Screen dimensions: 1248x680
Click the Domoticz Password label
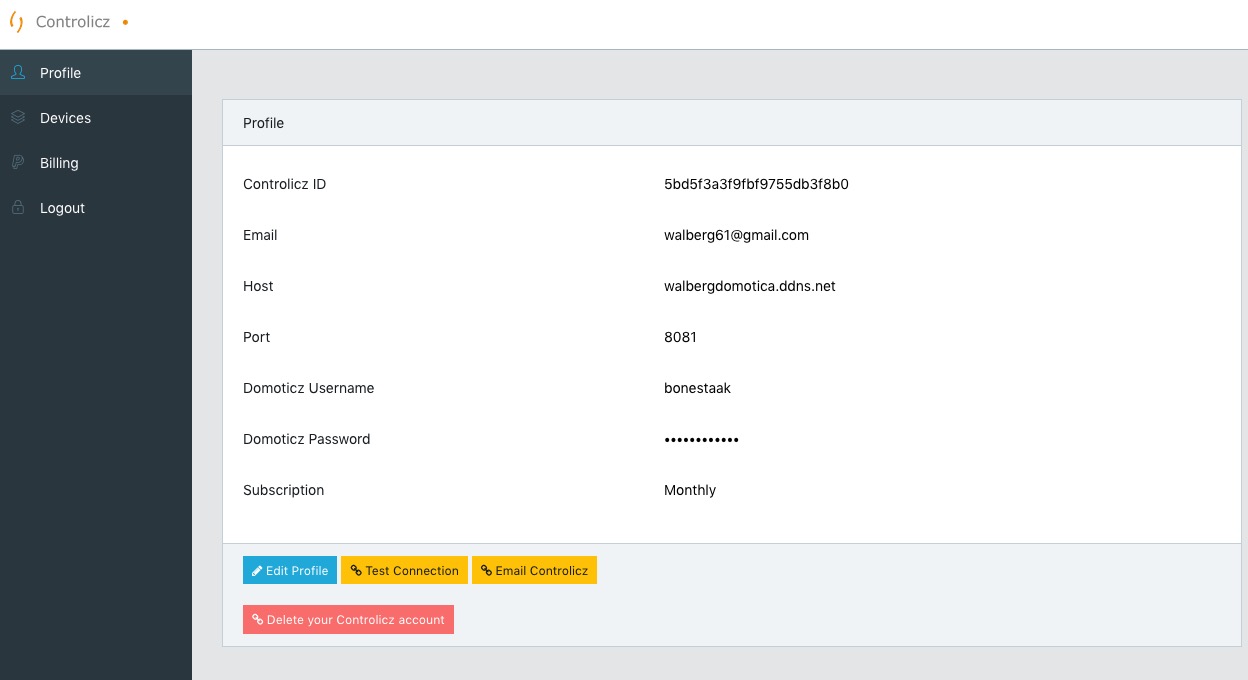306,439
